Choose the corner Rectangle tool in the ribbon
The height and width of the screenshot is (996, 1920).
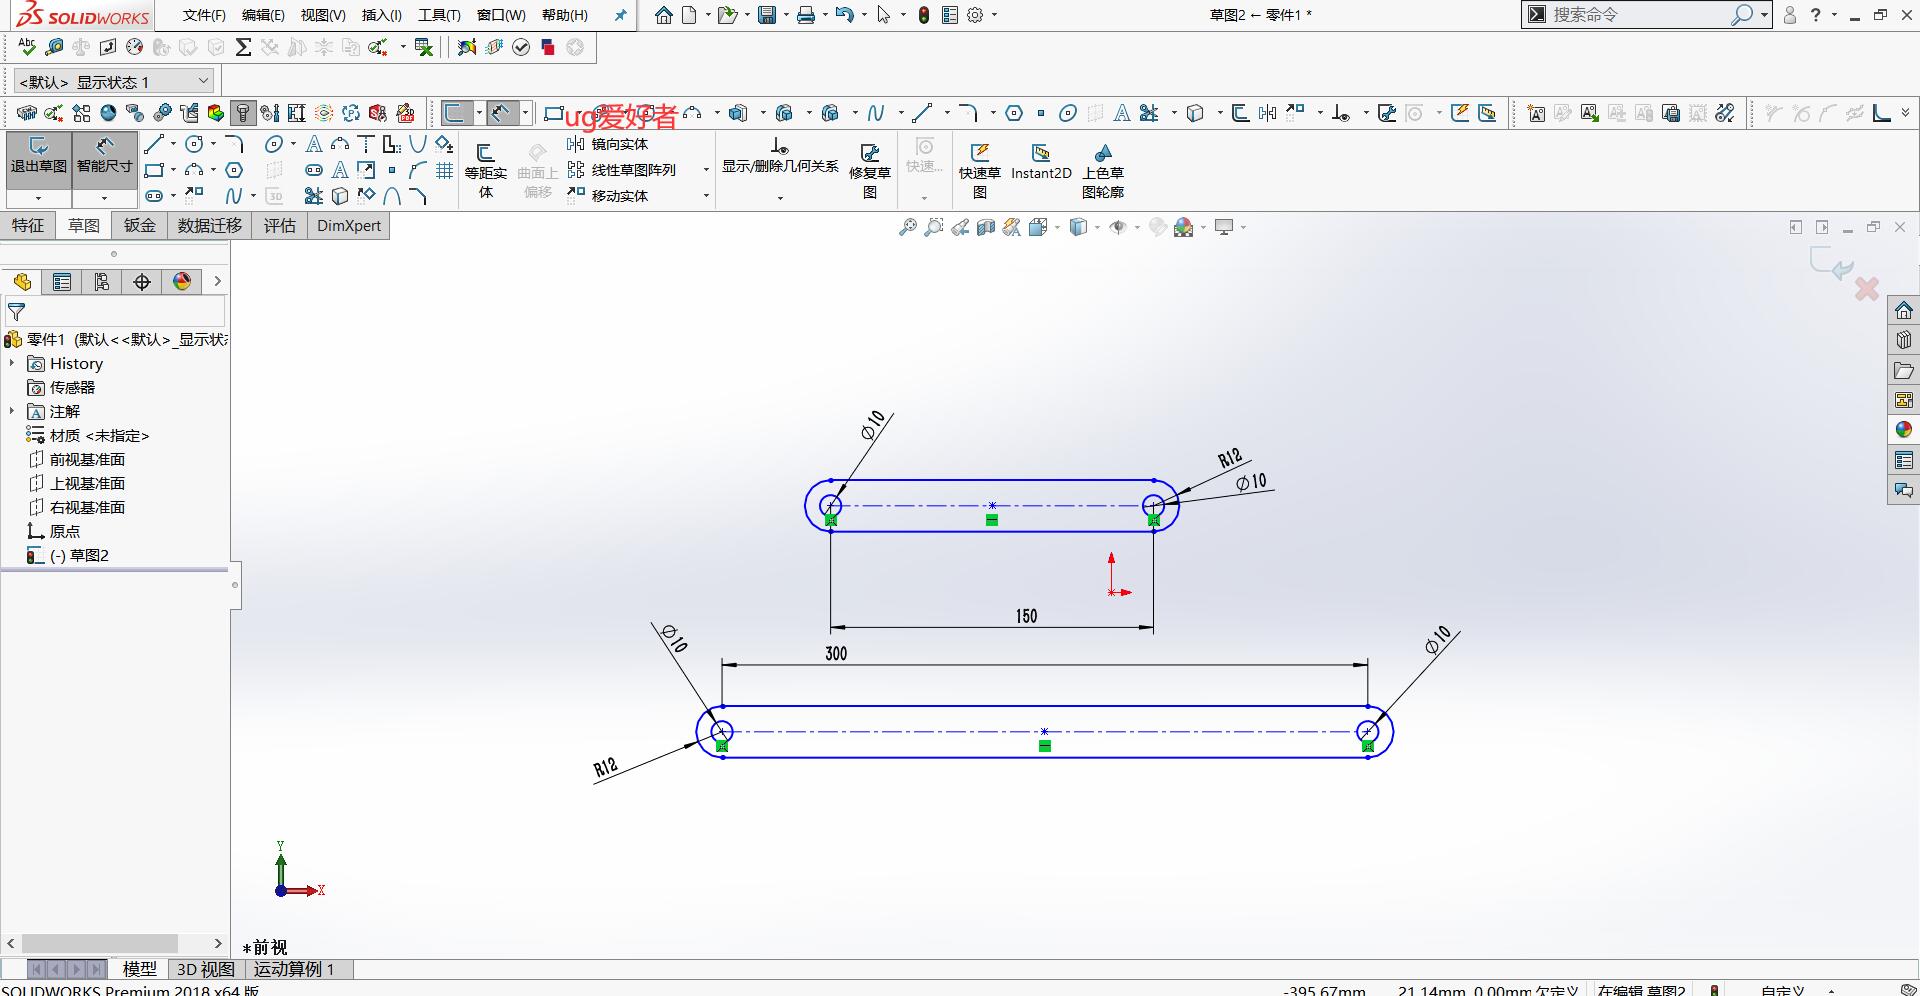coord(154,170)
